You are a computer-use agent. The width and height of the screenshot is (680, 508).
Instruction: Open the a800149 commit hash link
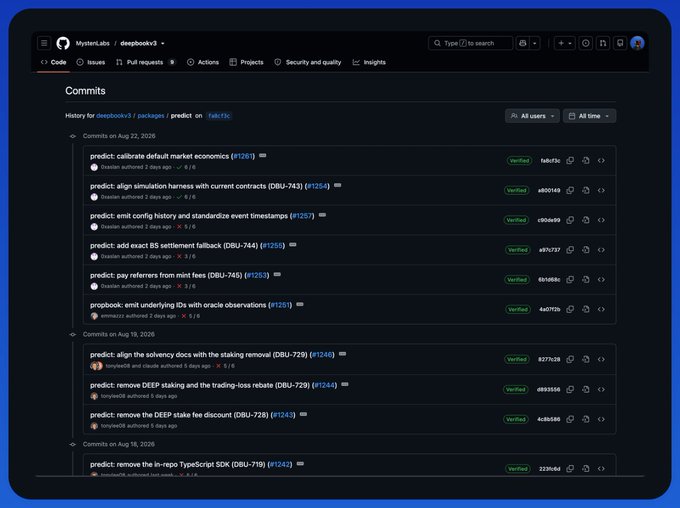coord(549,190)
